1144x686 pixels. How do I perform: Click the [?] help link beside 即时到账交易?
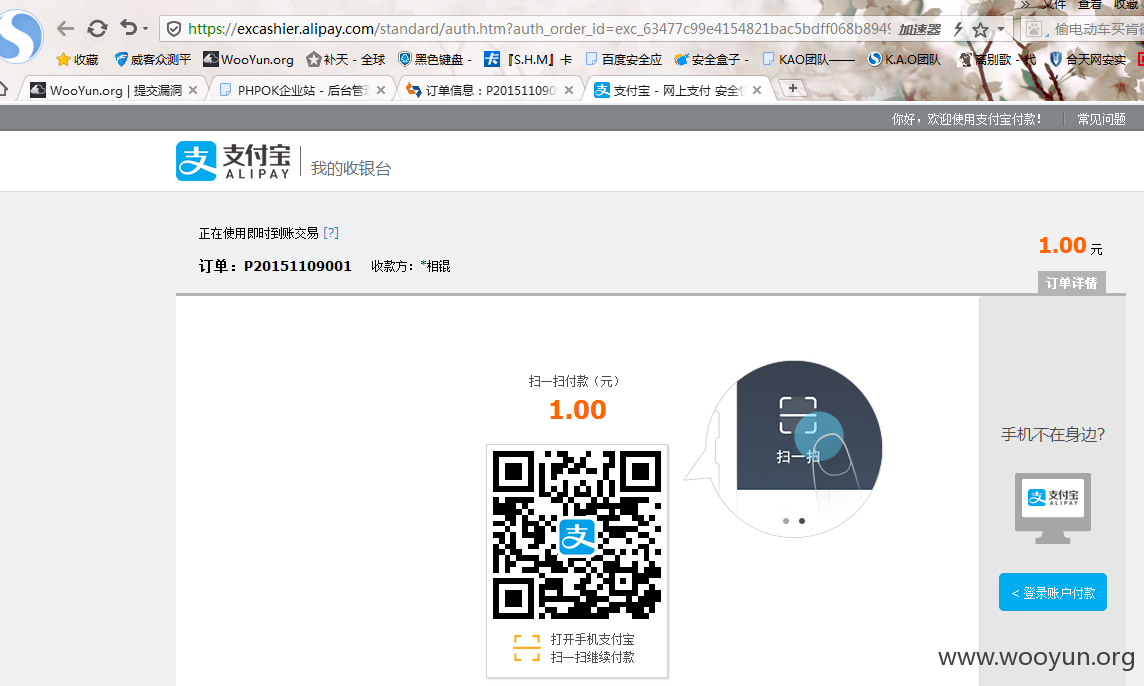coord(331,233)
